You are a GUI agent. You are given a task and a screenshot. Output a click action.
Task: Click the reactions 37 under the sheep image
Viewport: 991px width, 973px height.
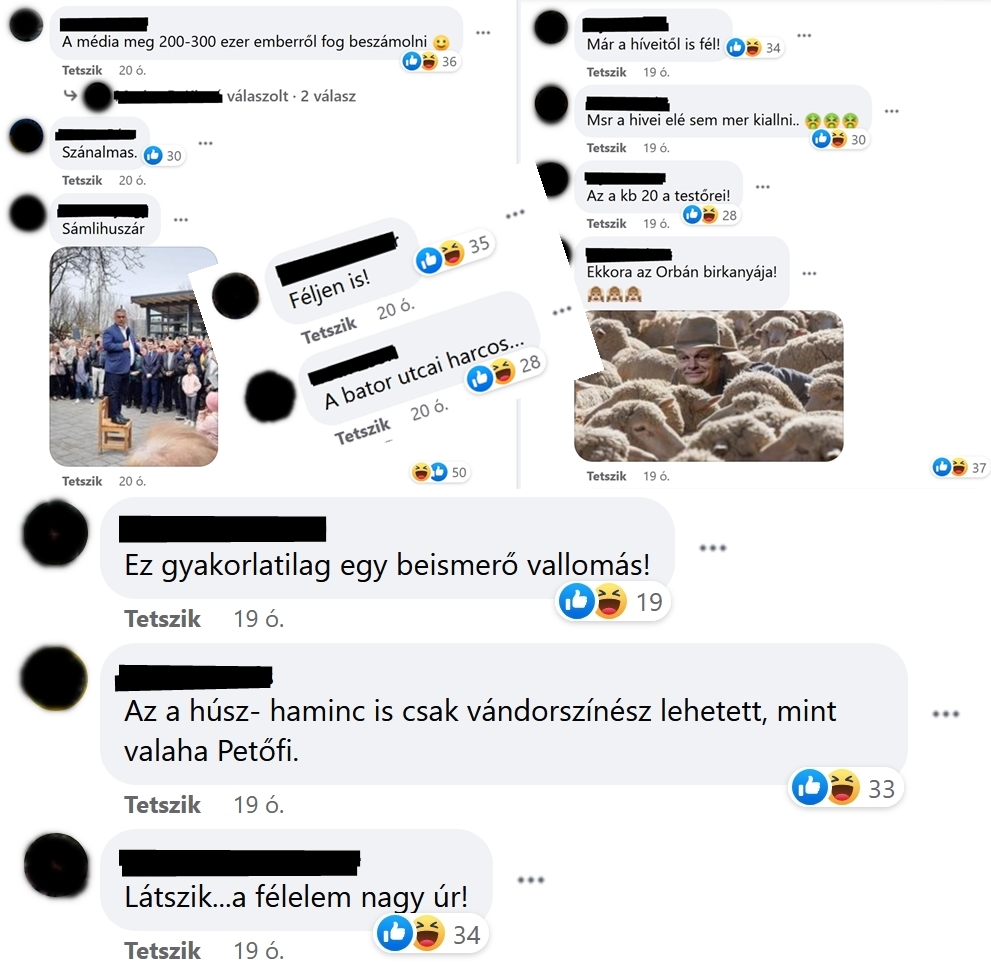pos(959,468)
